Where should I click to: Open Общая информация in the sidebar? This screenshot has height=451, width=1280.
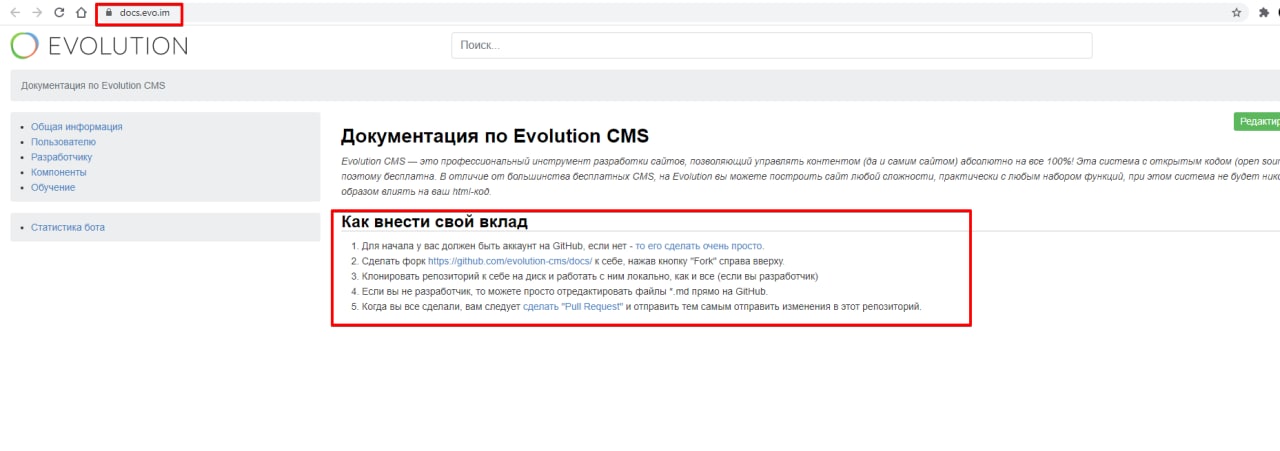77,127
